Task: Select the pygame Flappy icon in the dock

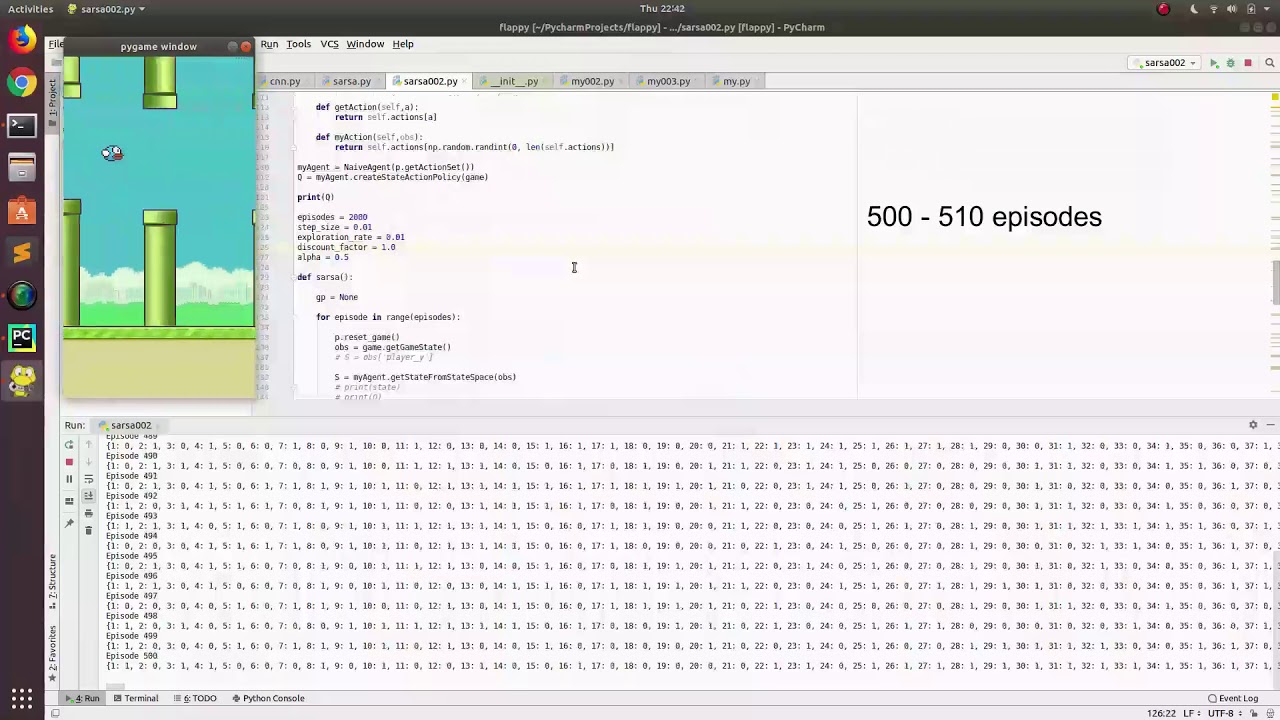Action: tap(22, 380)
